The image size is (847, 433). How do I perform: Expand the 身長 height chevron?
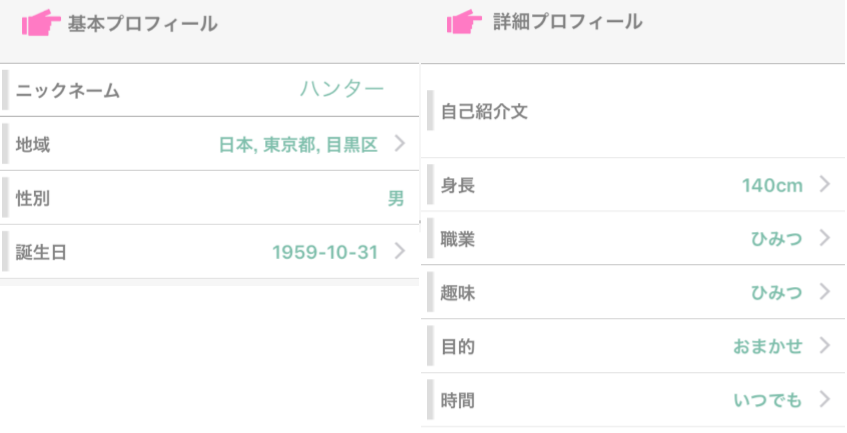coord(824,184)
